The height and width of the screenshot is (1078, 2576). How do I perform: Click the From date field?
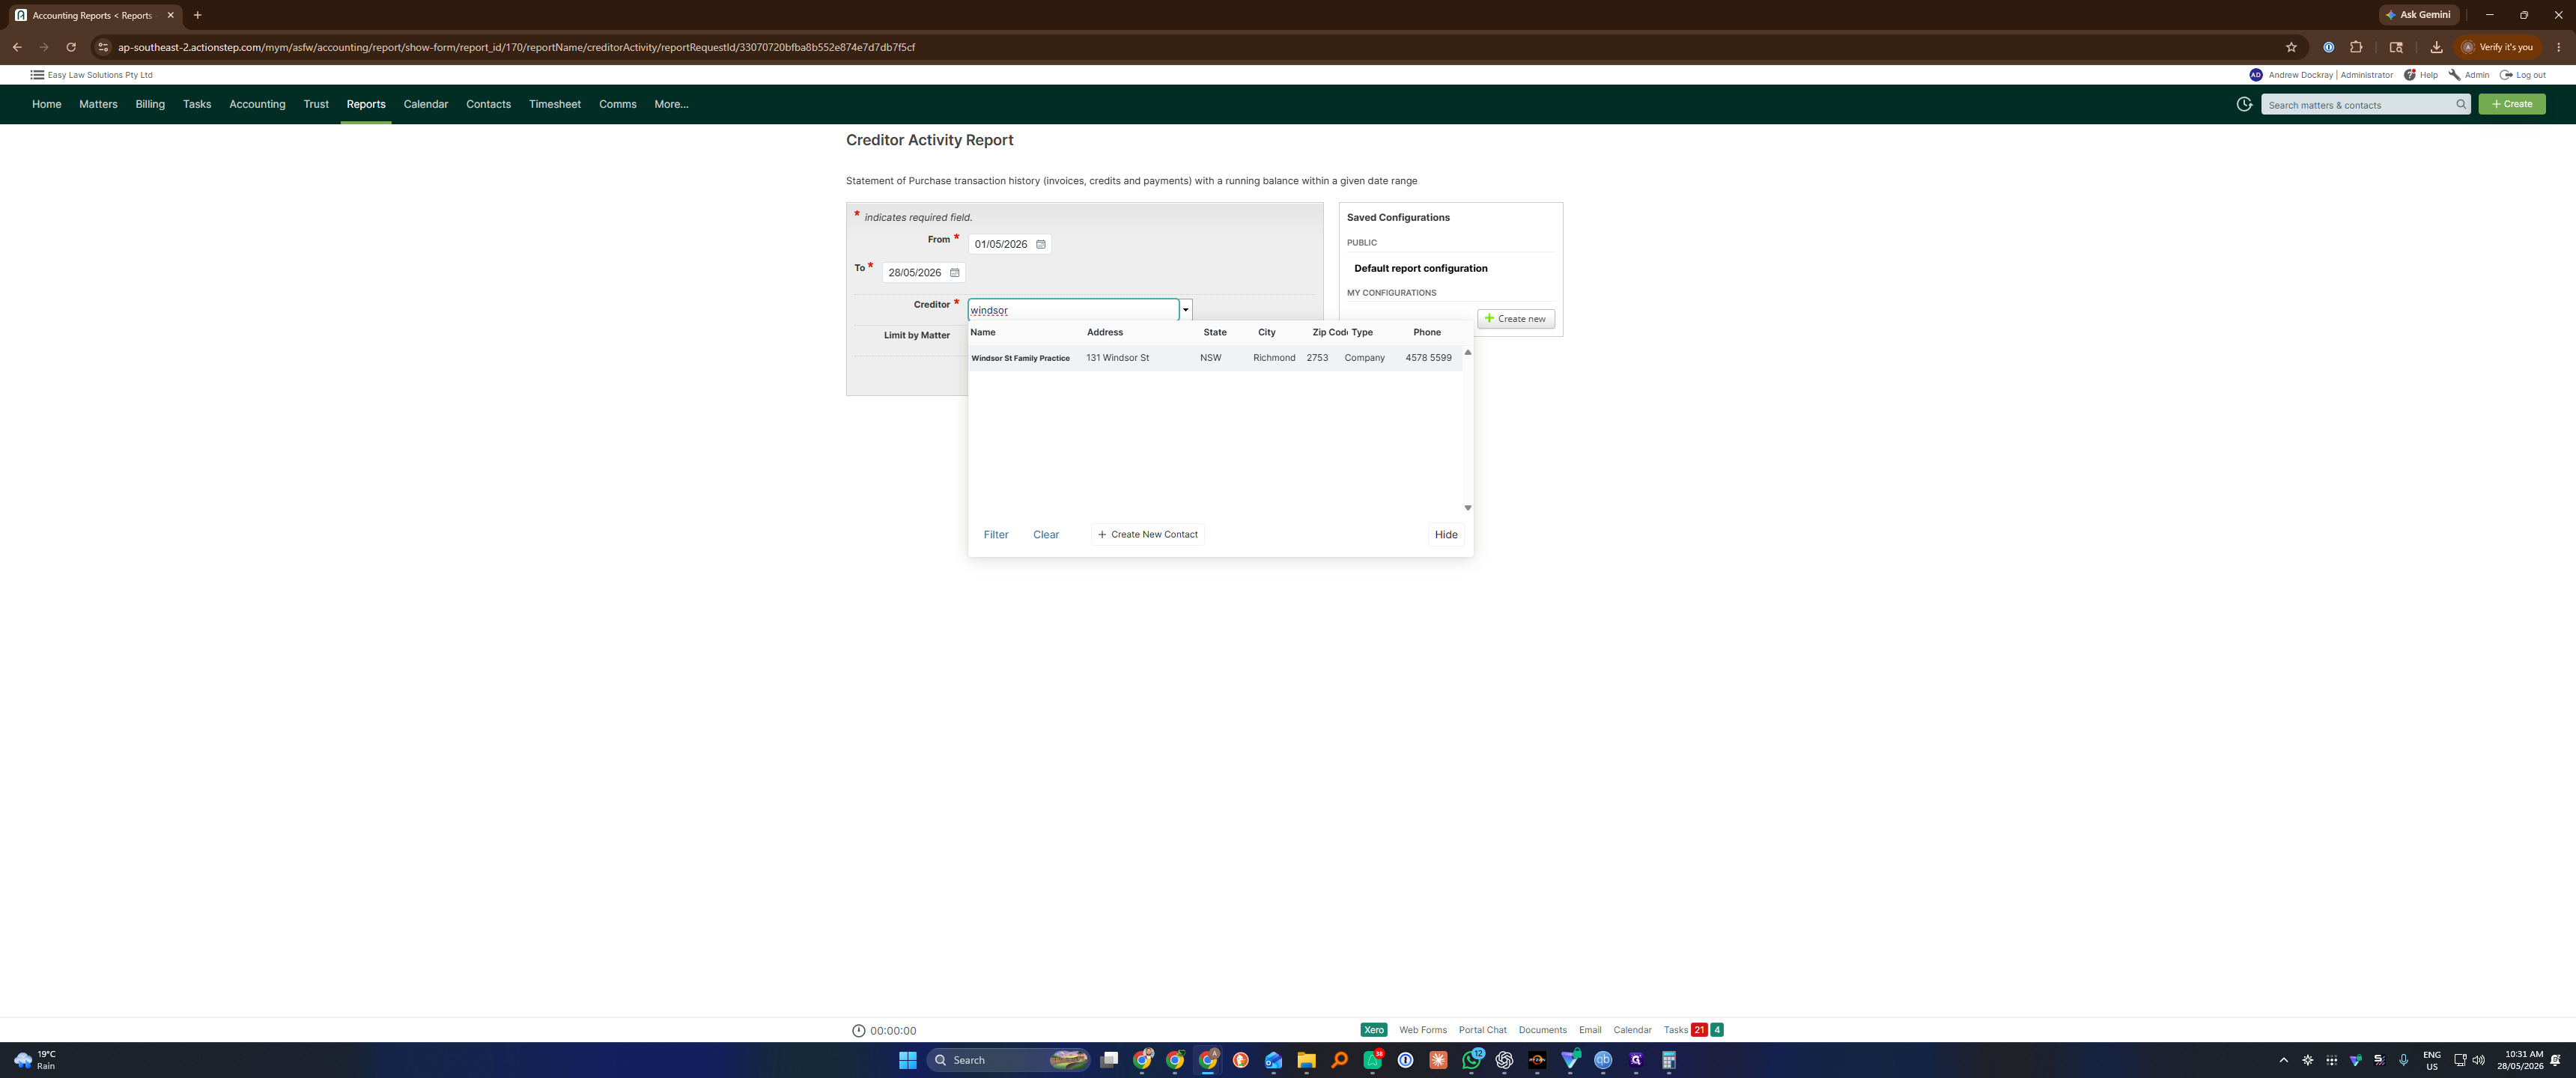tap(1001, 244)
